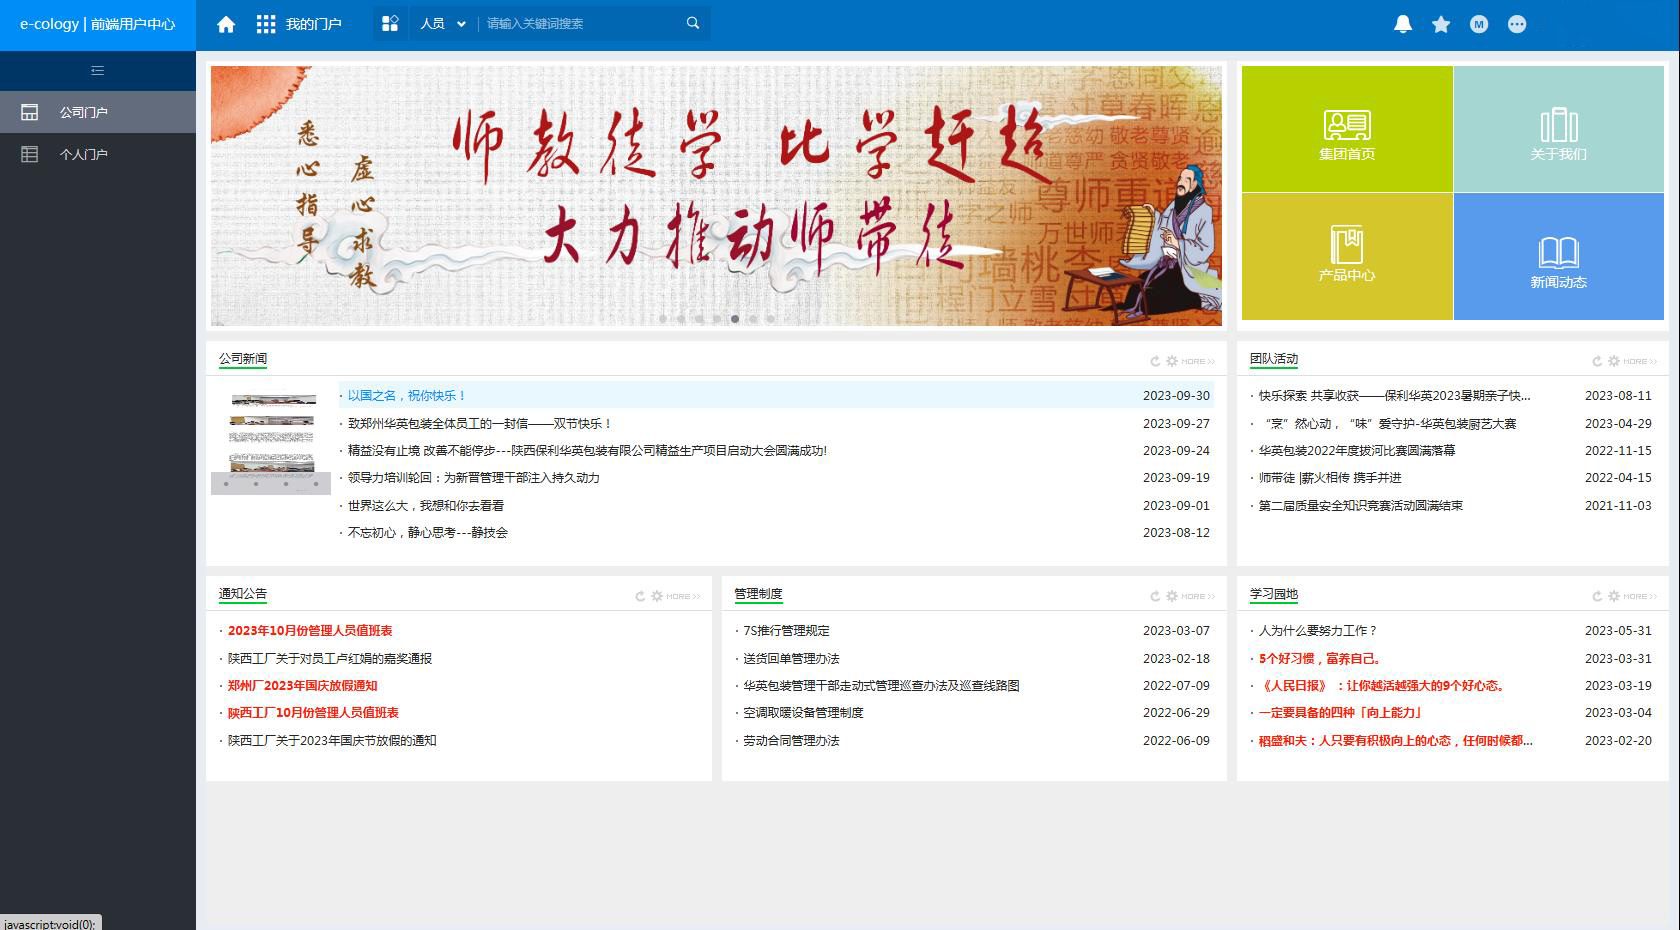This screenshot has height=930, width=1680.
Task: Refresh the 公司新闻 panel
Action: (x=1155, y=361)
